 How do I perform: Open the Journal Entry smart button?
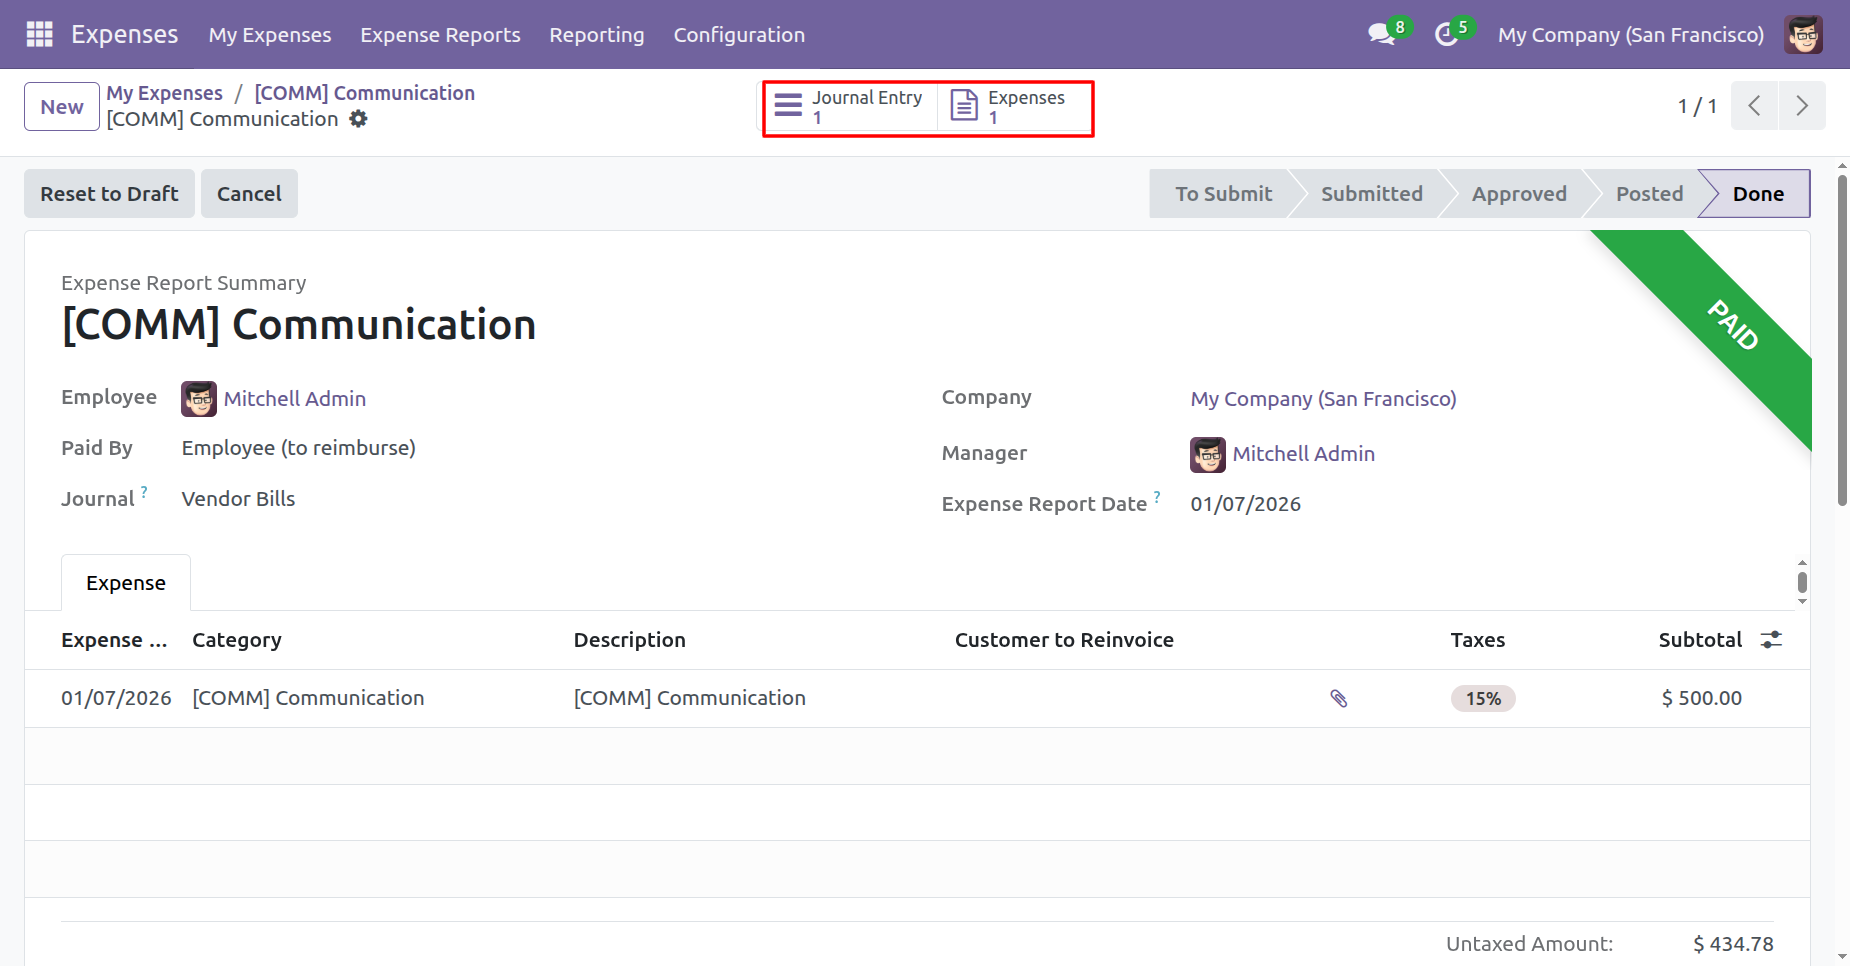coord(849,107)
